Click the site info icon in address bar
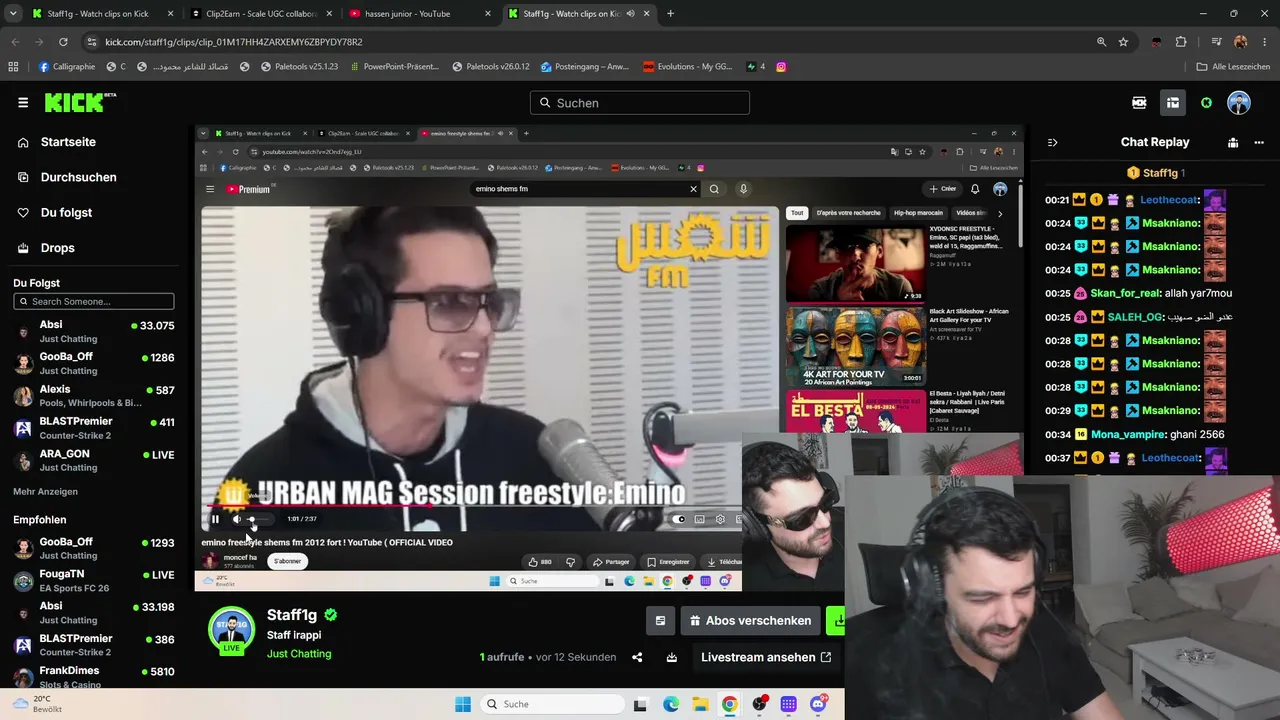Screen dimensions: 1280x720 [92, 42]
